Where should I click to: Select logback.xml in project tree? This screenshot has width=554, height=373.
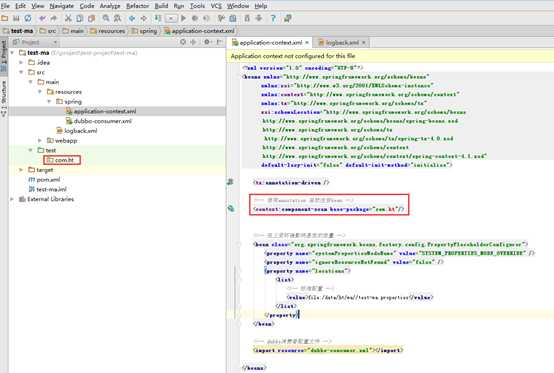(77, 131)
